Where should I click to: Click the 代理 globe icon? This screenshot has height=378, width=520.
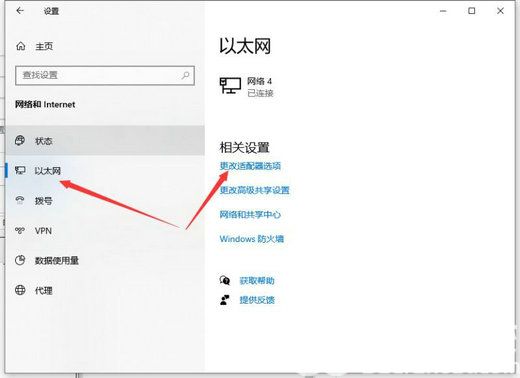[x=20, y=290]
